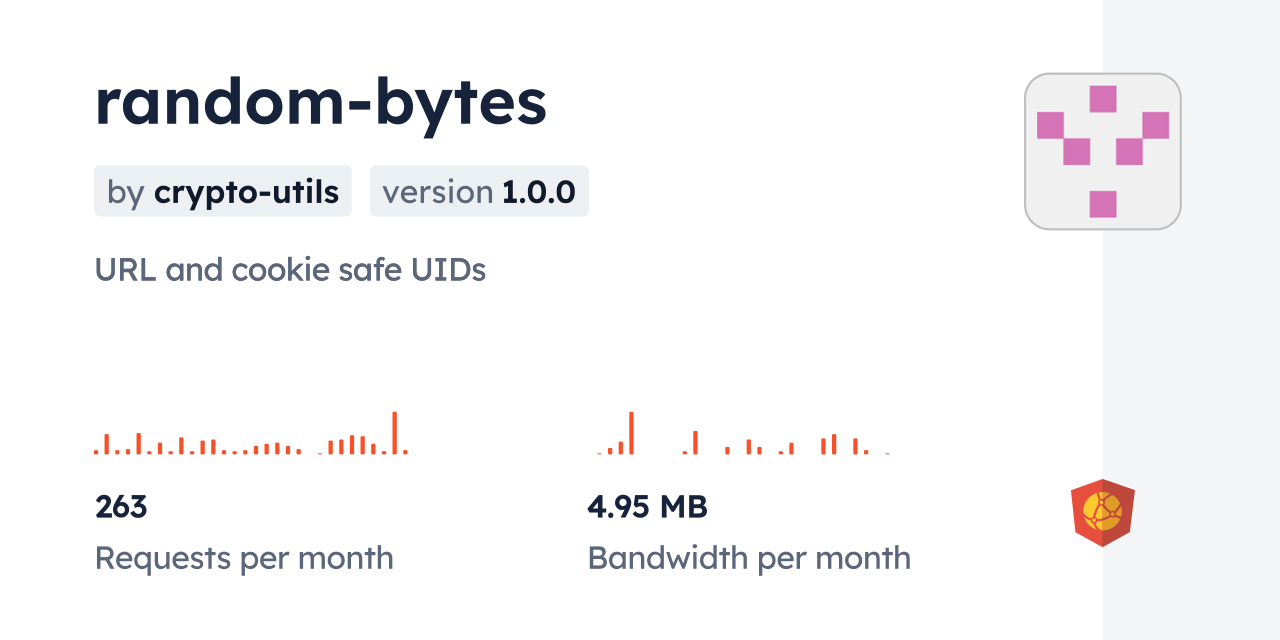The image size is (1280, 640).
Task: Open the random-bytes package identicon avatar
Action: [x=1102, y=151]
